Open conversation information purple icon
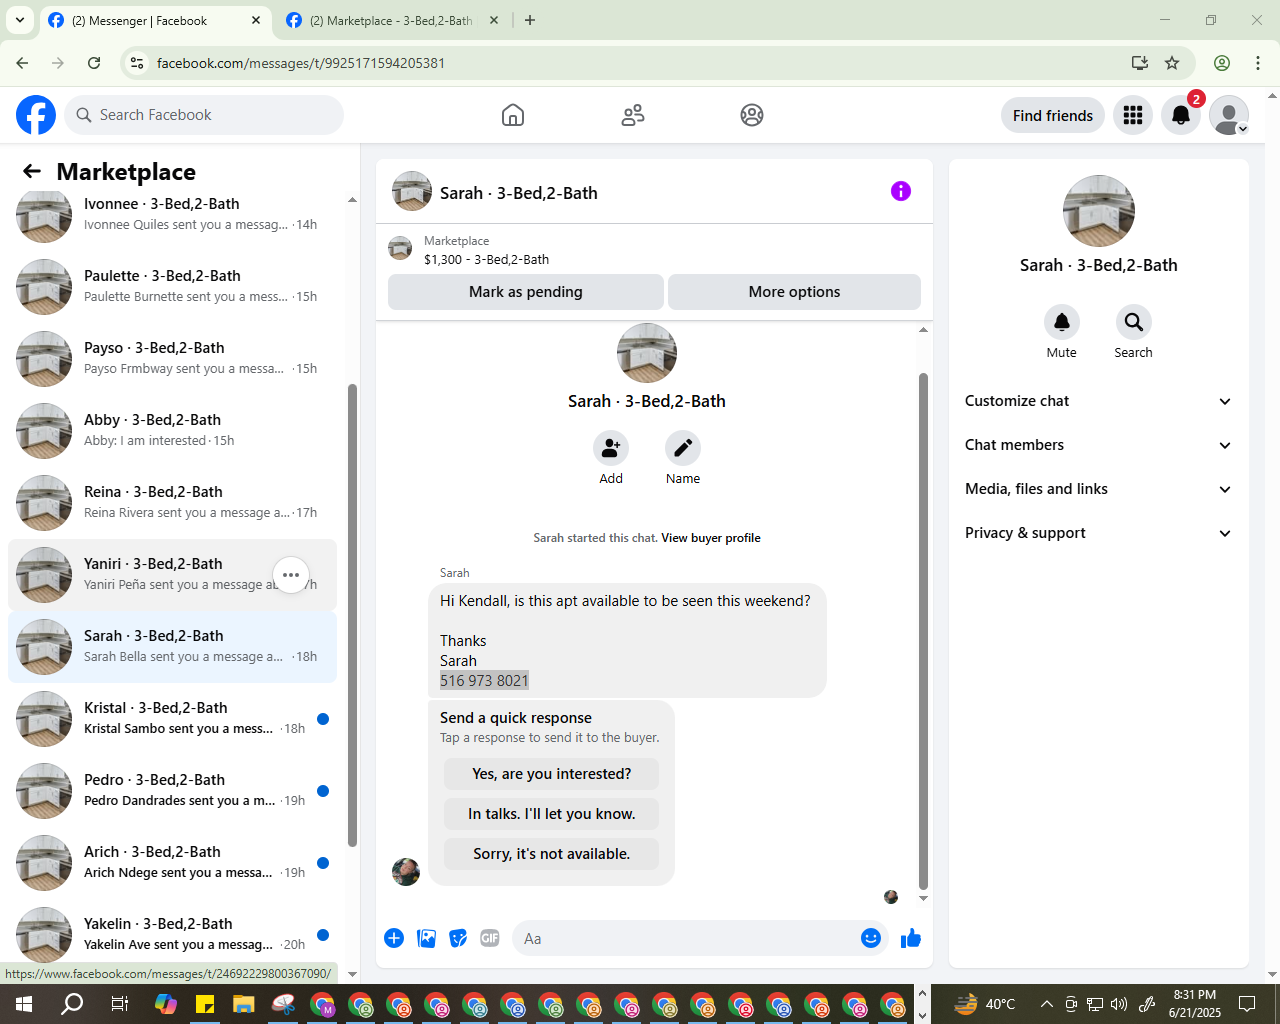The image size is (1280, 1024). coord(901,191)
